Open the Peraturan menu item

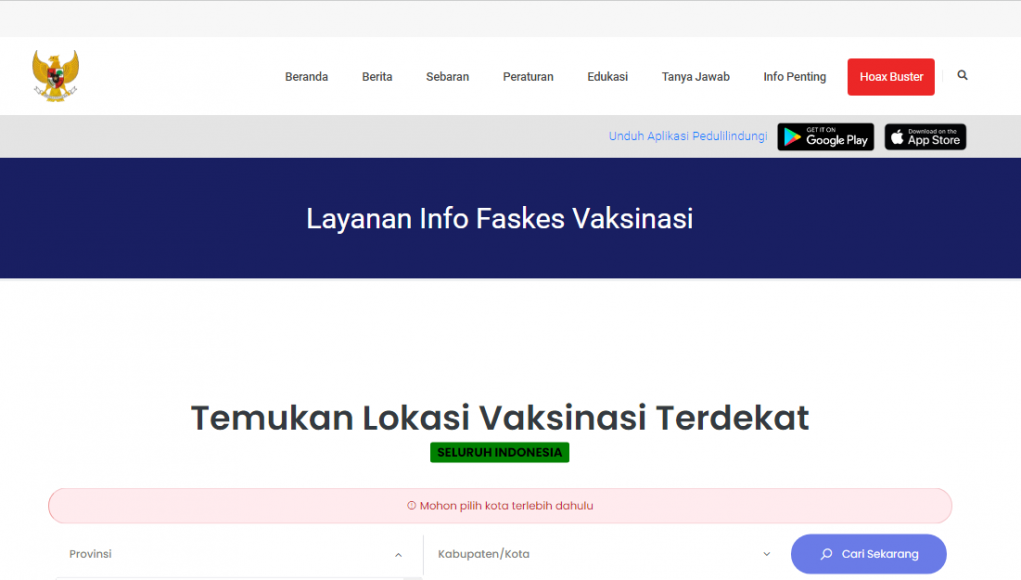coord(528,77)
